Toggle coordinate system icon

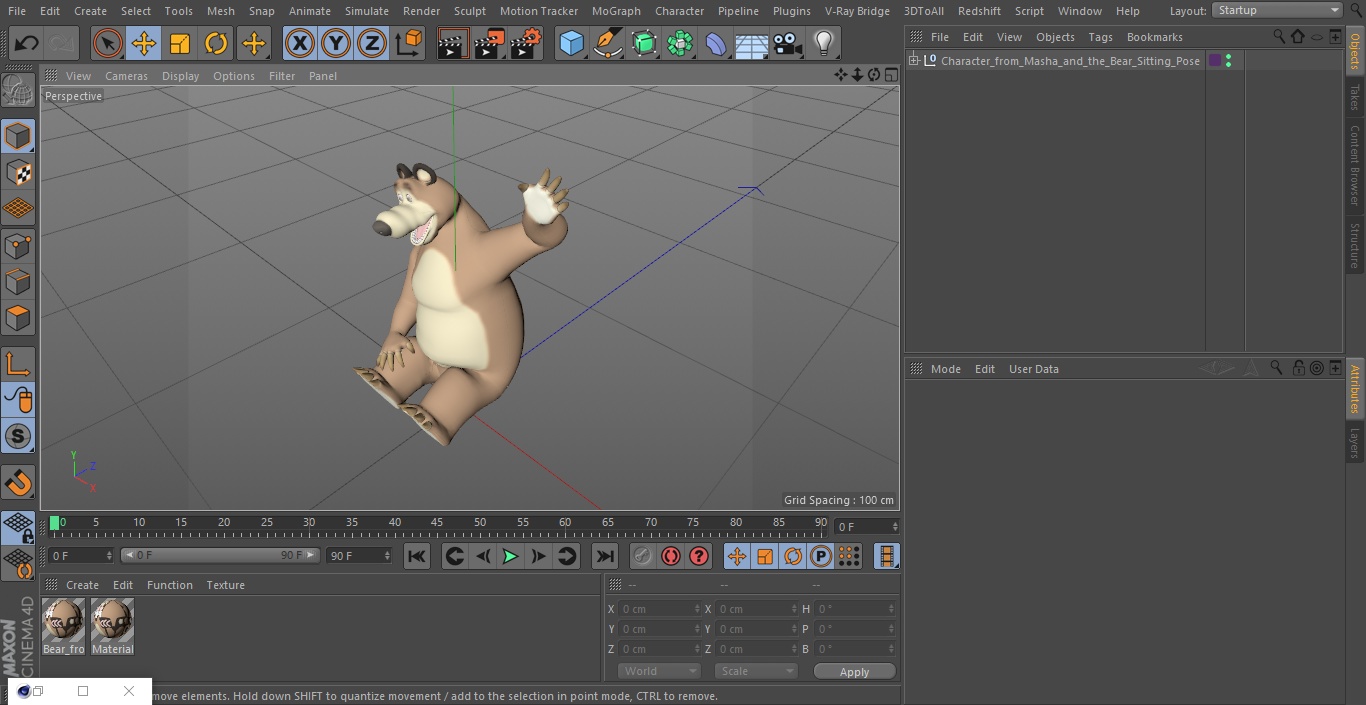pyautogui.click(x=409, y=43)
